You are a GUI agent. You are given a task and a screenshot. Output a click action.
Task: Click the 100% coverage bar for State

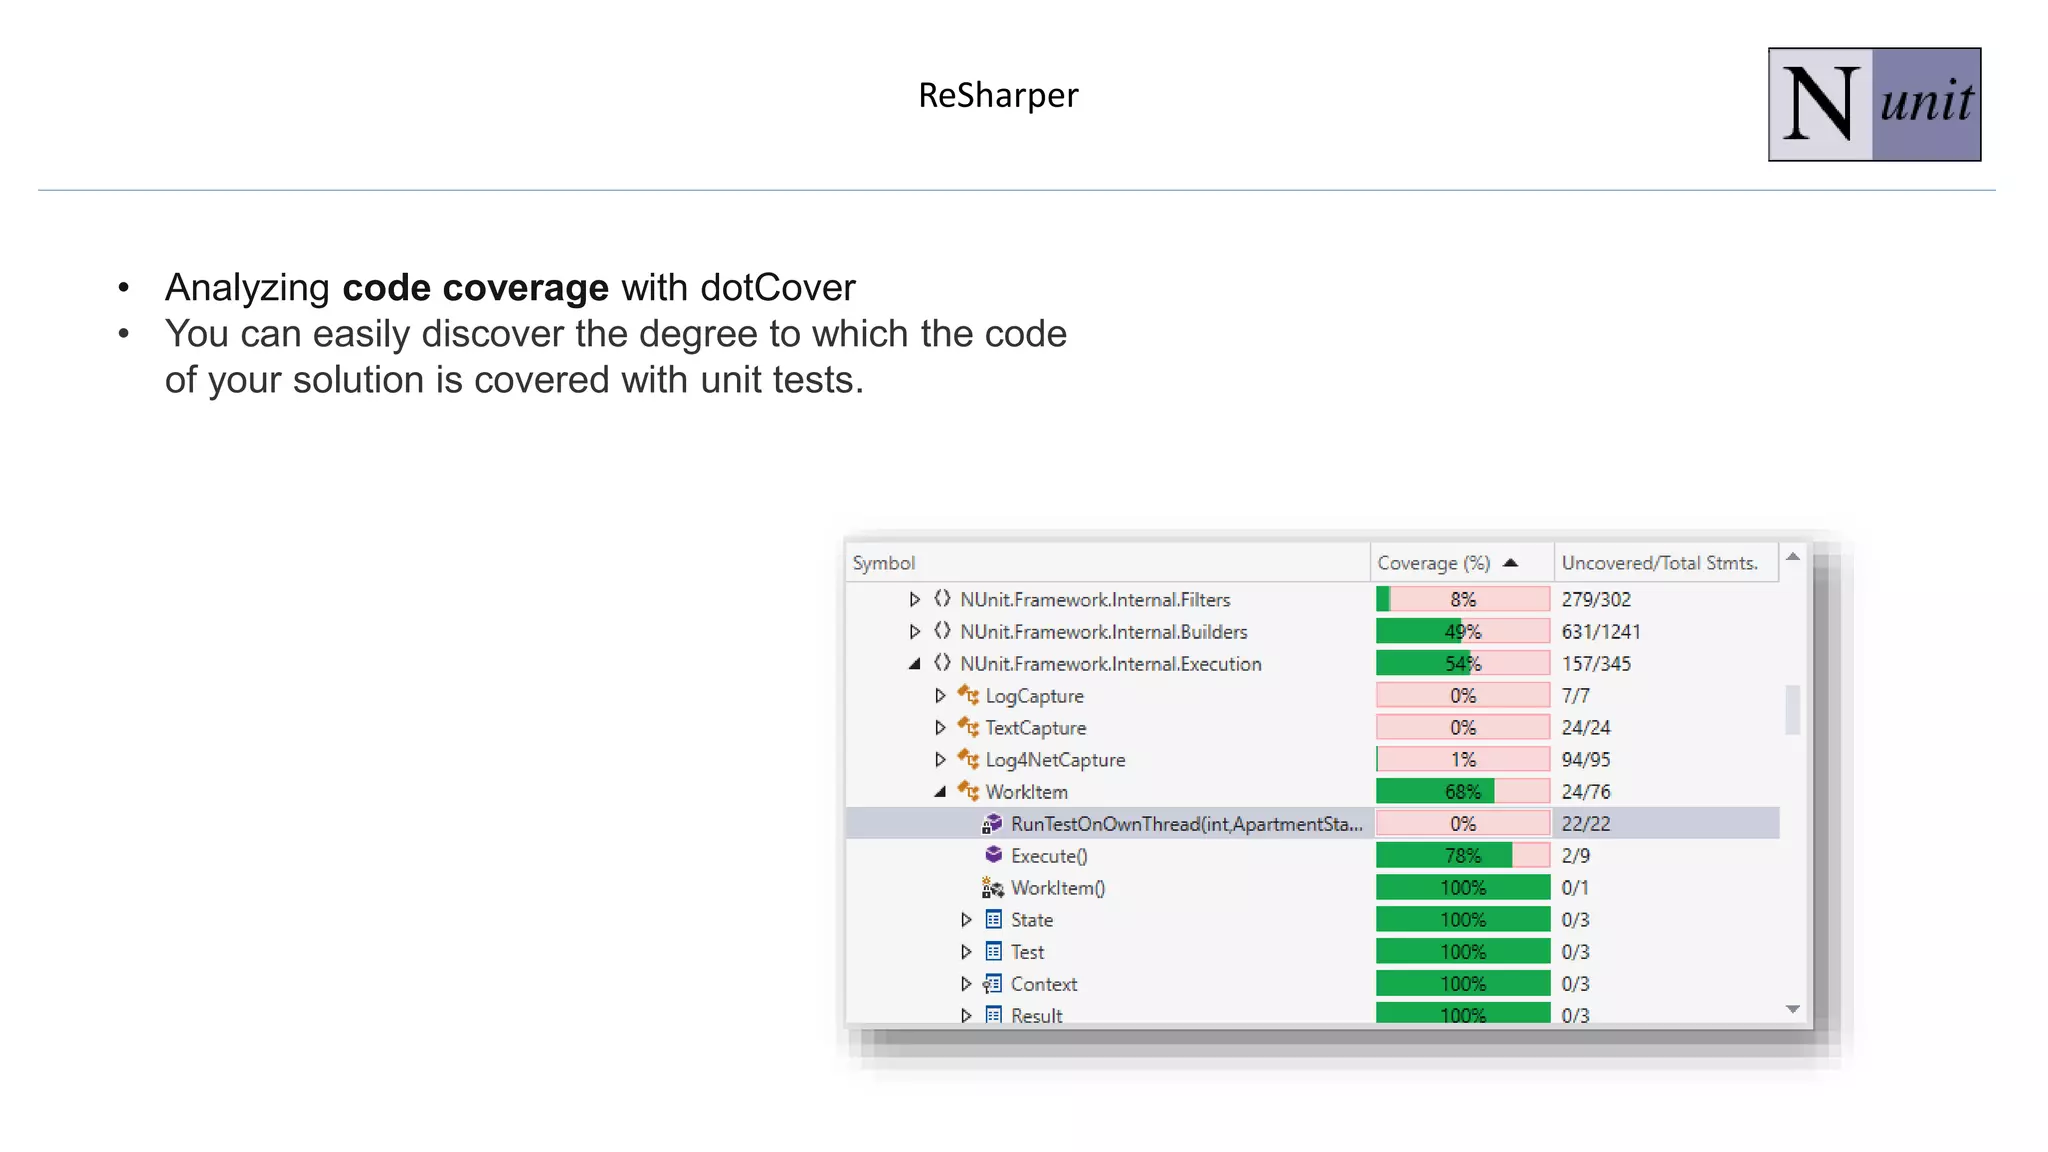1463,919
